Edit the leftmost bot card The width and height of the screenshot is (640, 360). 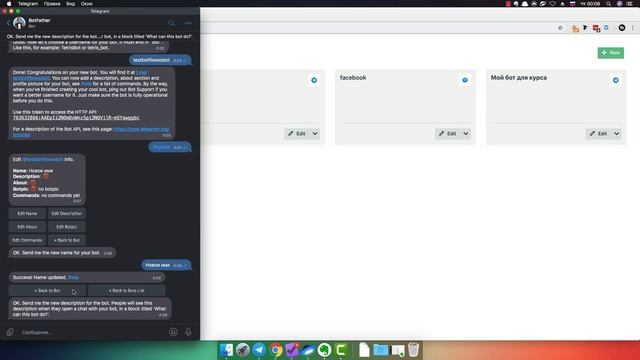pyautogui.click(x=297, y=133)
